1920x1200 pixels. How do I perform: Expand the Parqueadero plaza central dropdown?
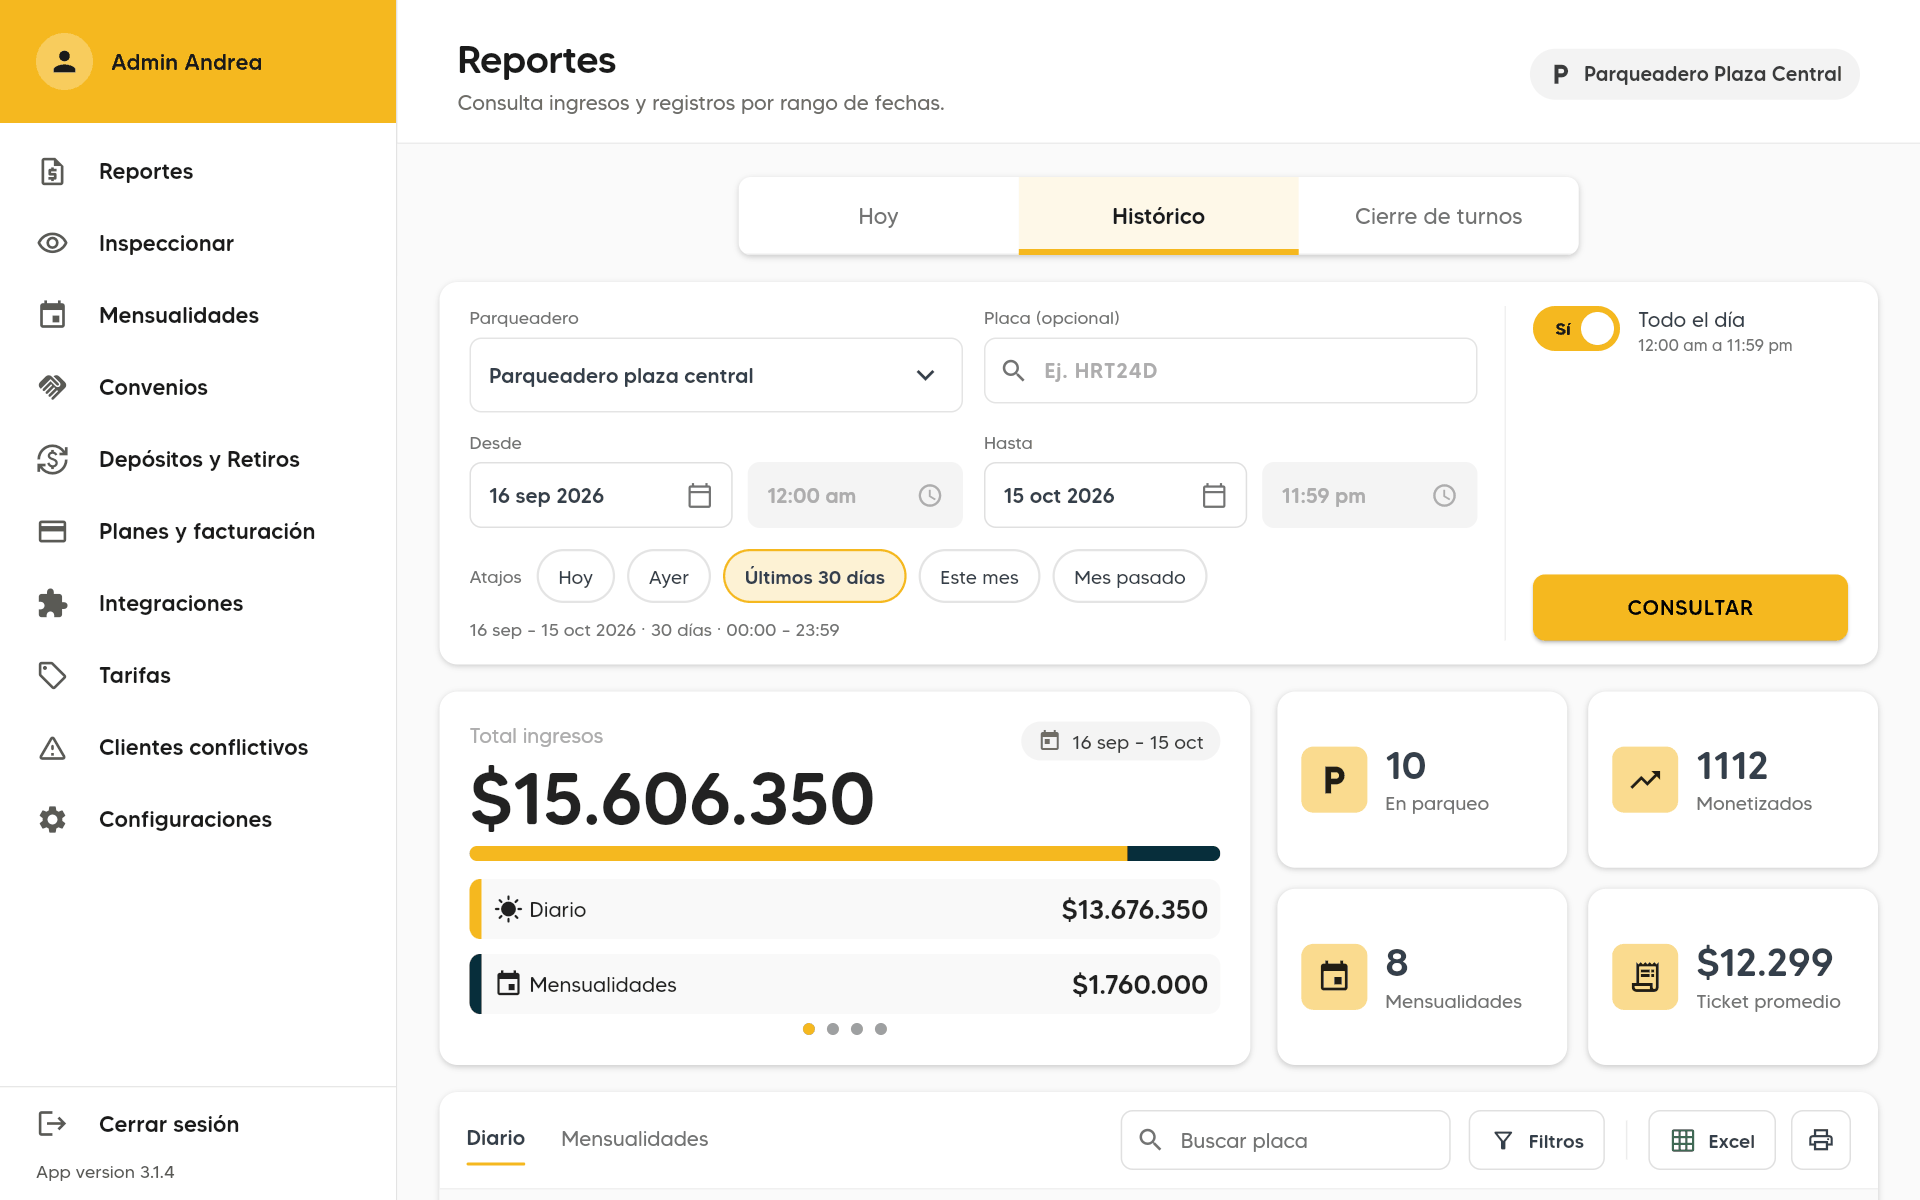(716, 375)
